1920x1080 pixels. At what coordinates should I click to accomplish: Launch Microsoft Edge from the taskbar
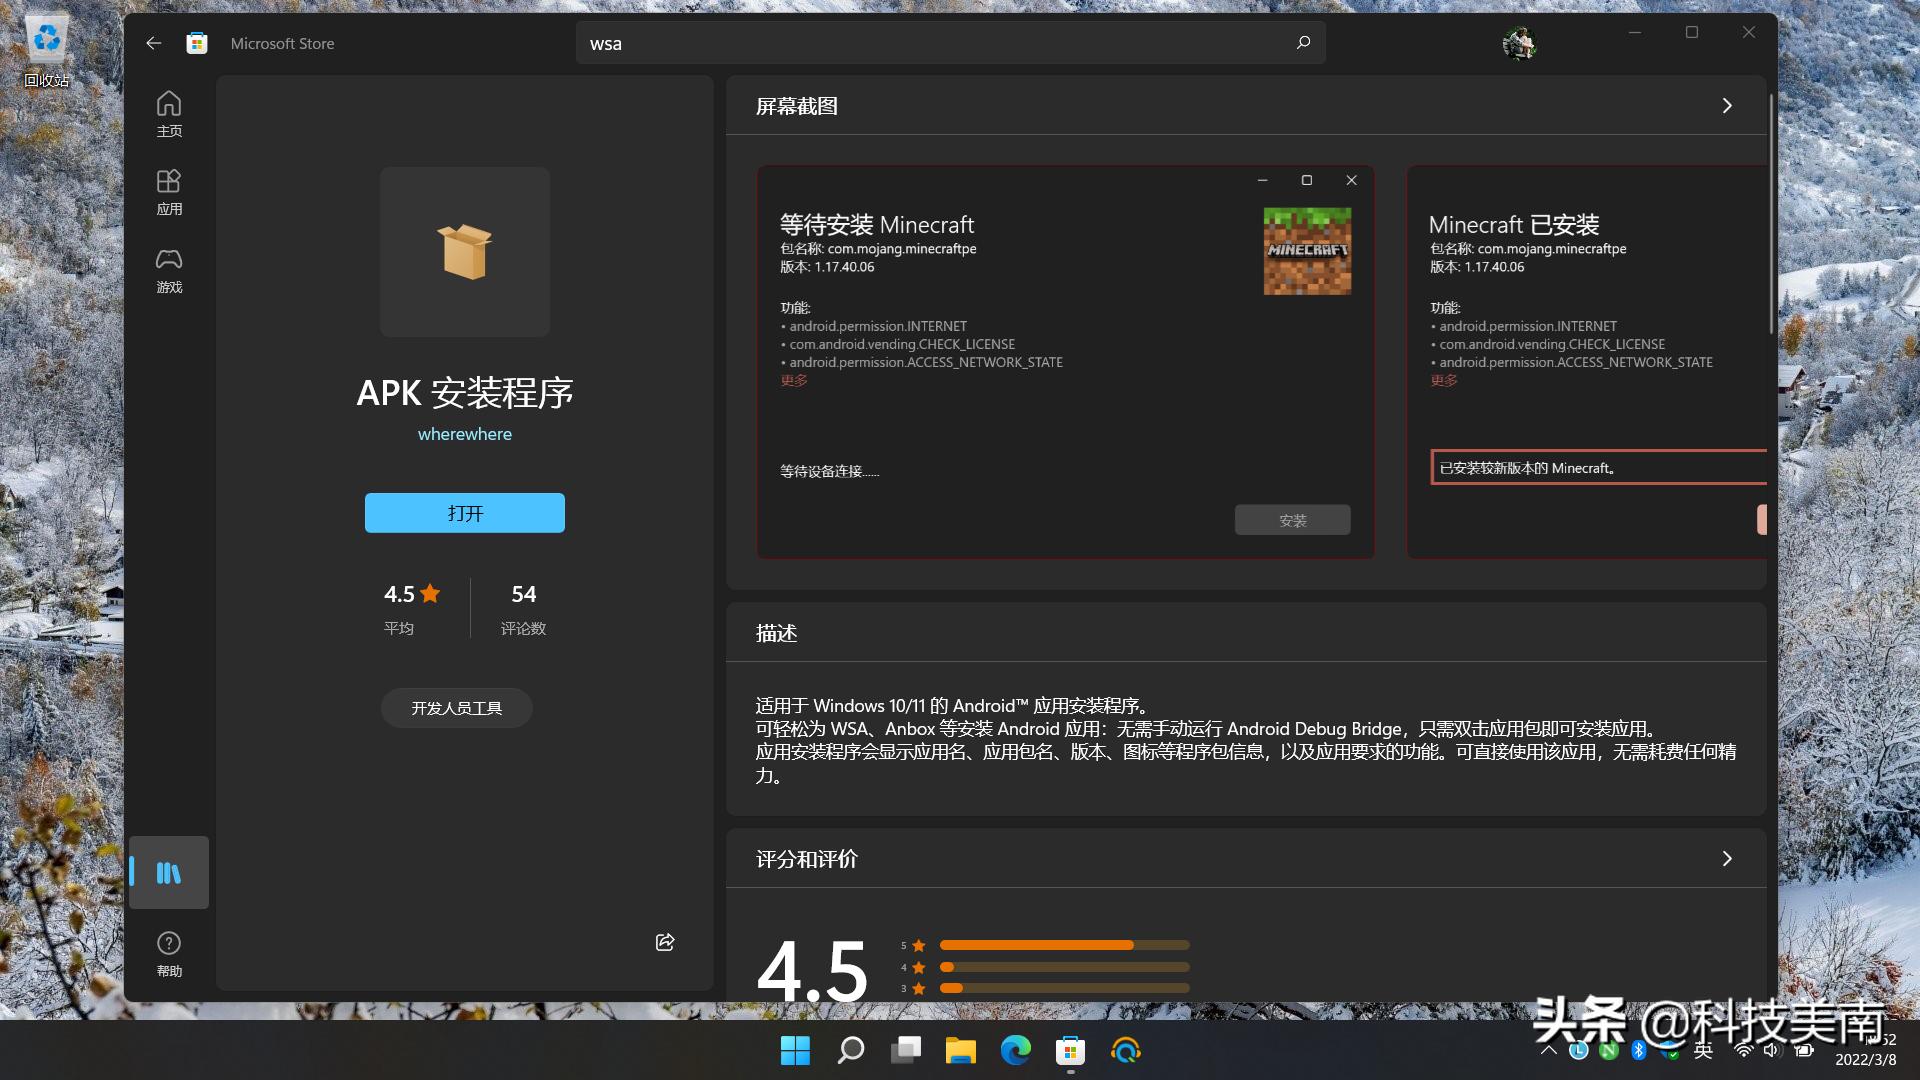click(x=1016, y=1051)
